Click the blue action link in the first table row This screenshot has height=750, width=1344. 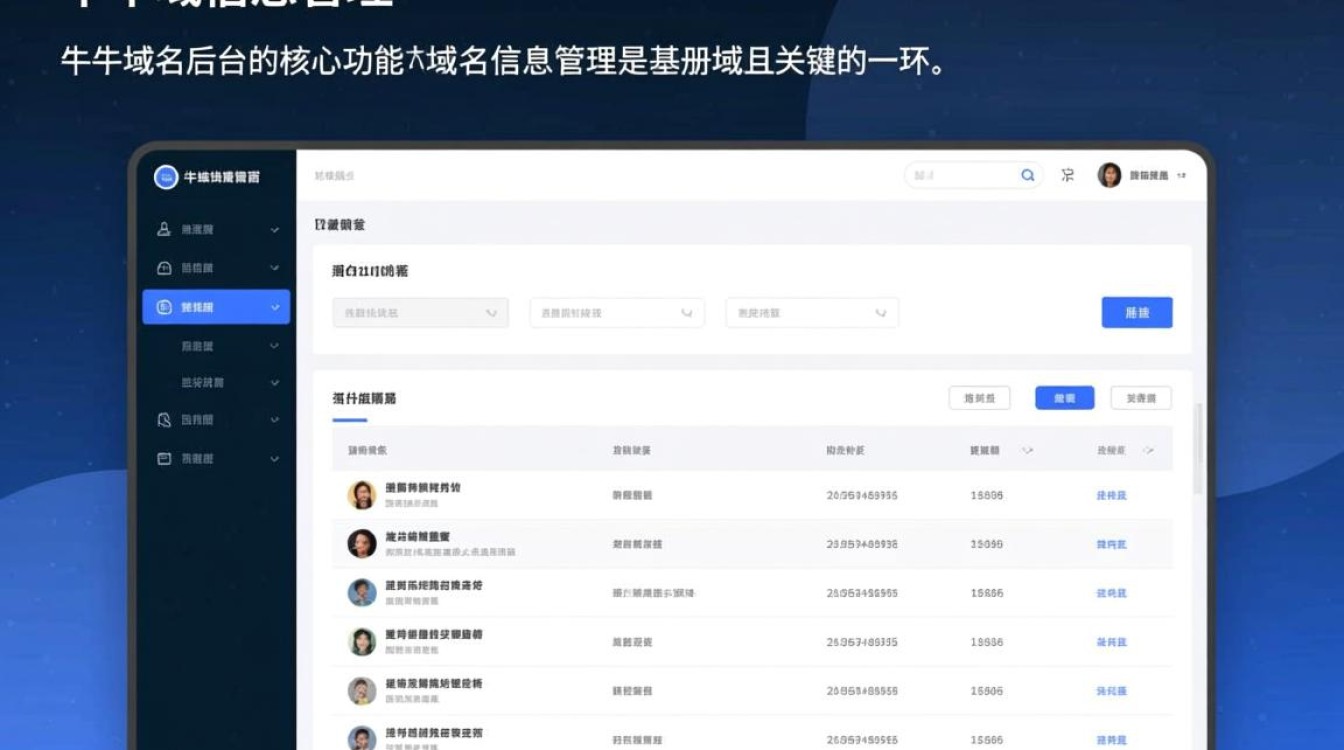pyautogui.click(x=1110, y=495)
